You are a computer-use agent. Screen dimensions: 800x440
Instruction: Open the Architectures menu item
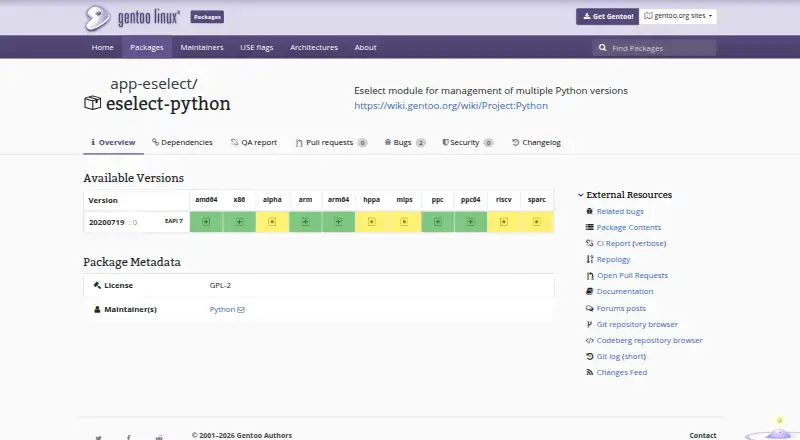[314, 47]
